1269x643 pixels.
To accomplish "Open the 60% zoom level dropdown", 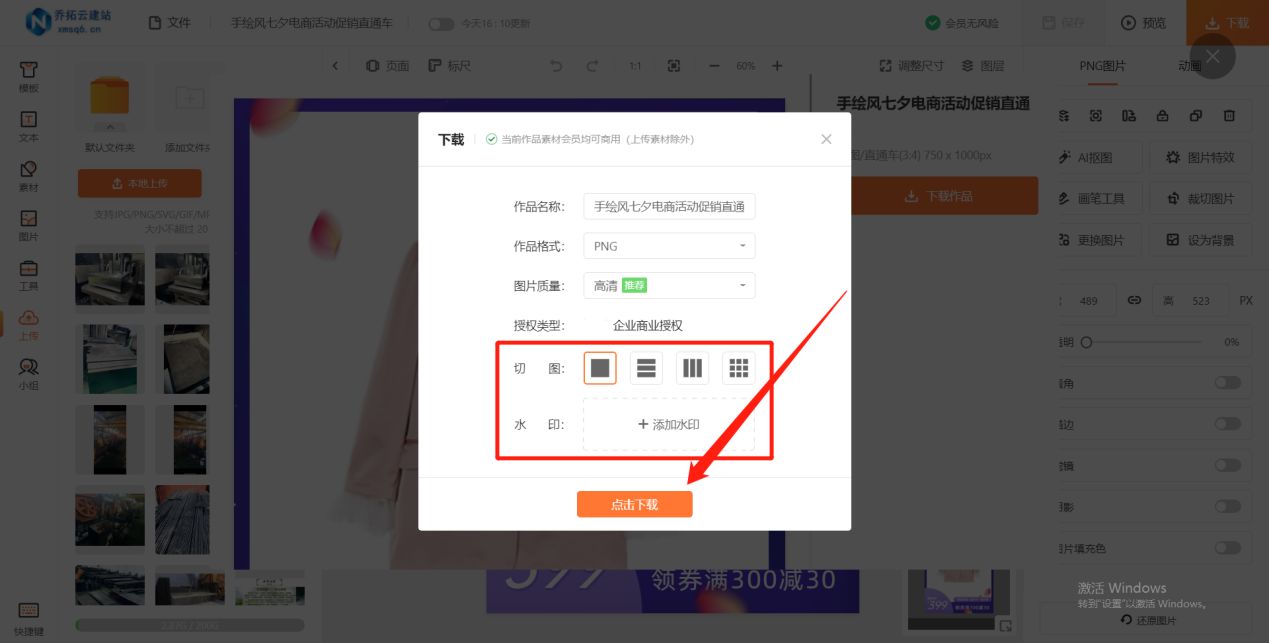I will (x=745, y=66).
